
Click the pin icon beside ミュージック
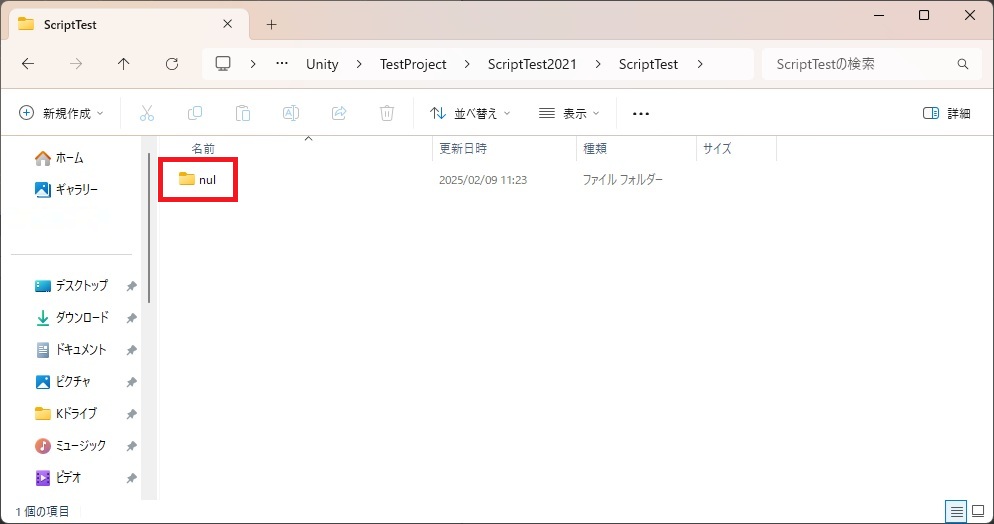pos(131,446)
